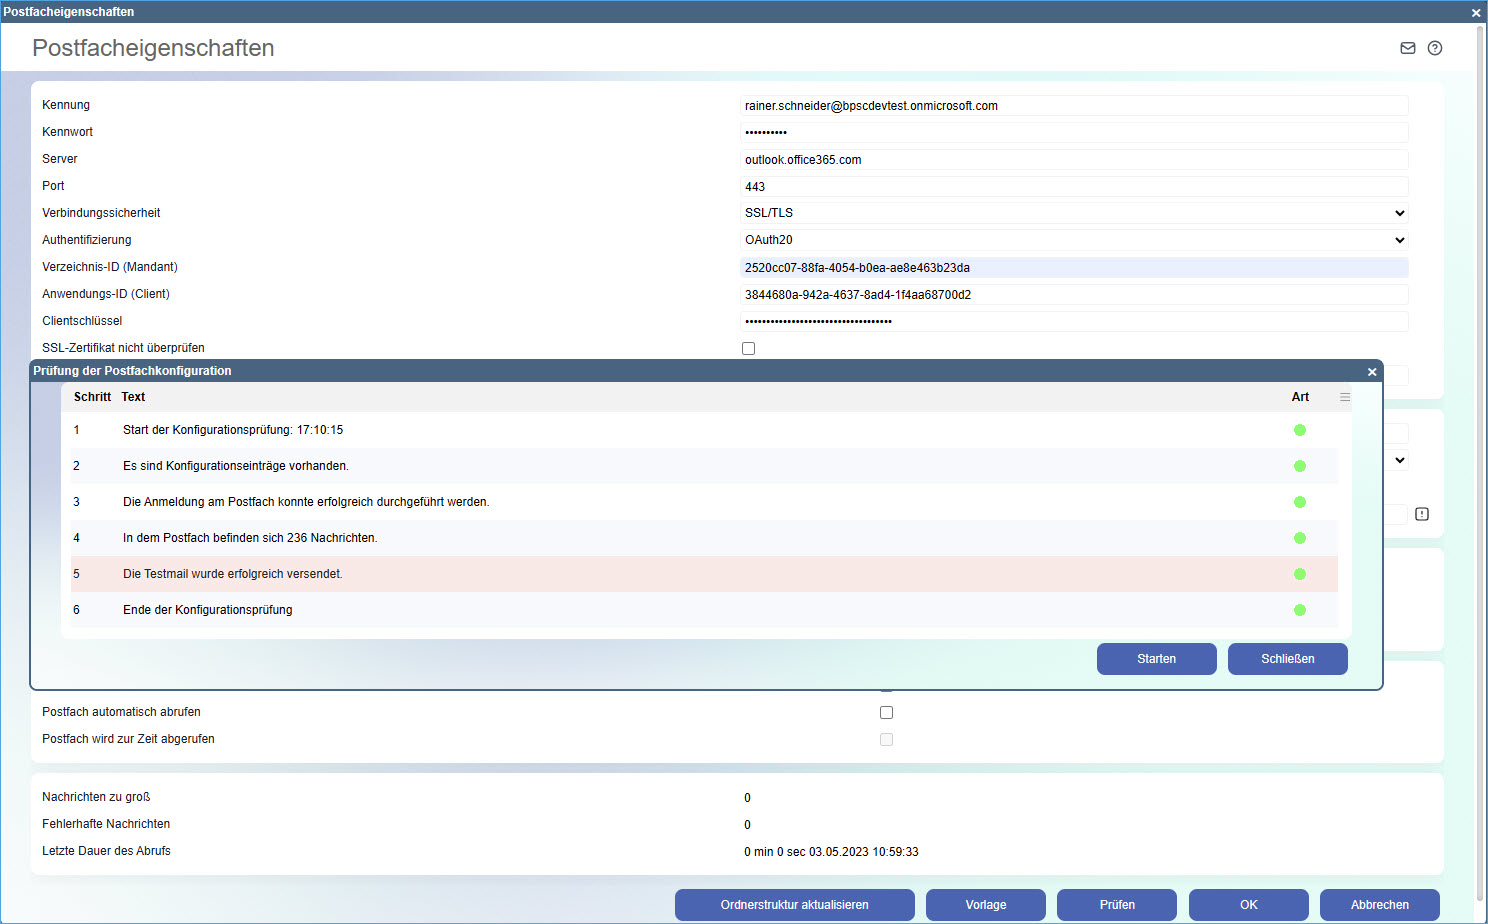Open the column menu icon next to Art
The height and width of the screenshot is (924, 1488).
pos(1345,397)
